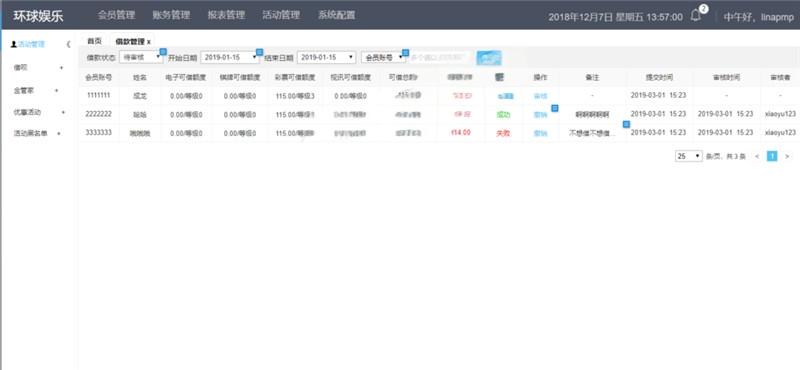The image size is (800, 370).
Task: Click the linapmp user greeting
Action: click(759, 17)
